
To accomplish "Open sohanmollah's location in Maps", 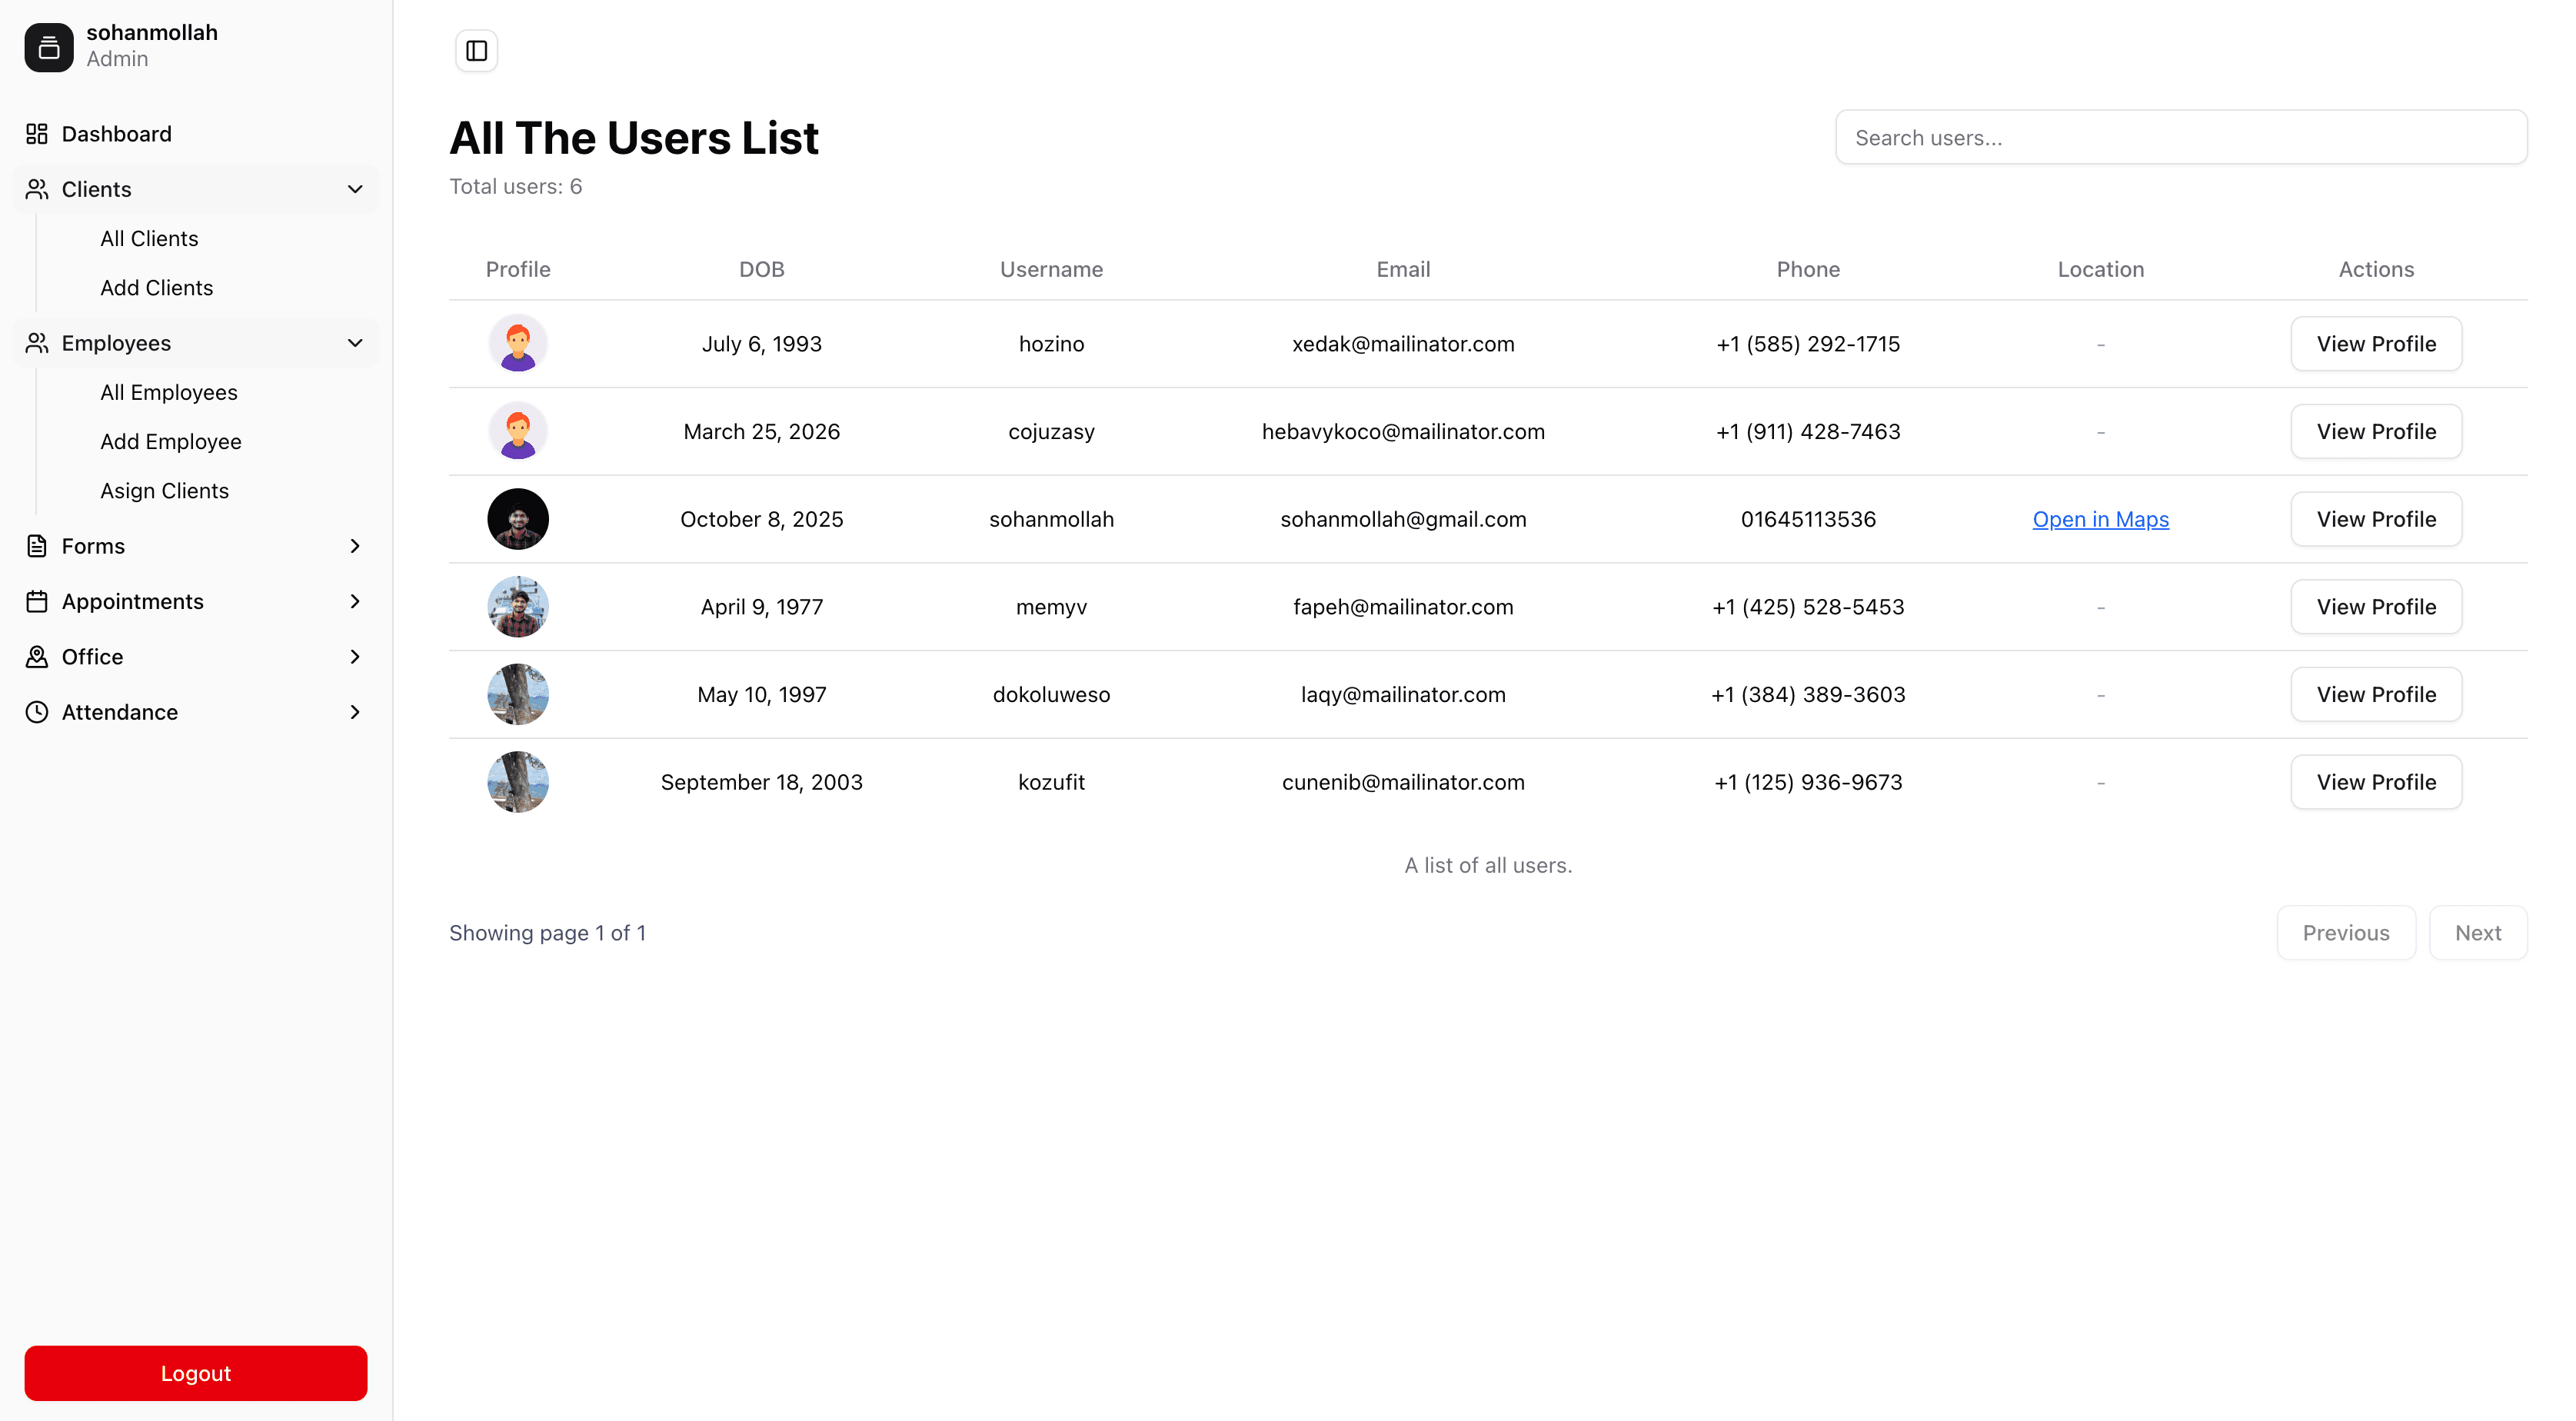I will click(x=2100, y=519).
